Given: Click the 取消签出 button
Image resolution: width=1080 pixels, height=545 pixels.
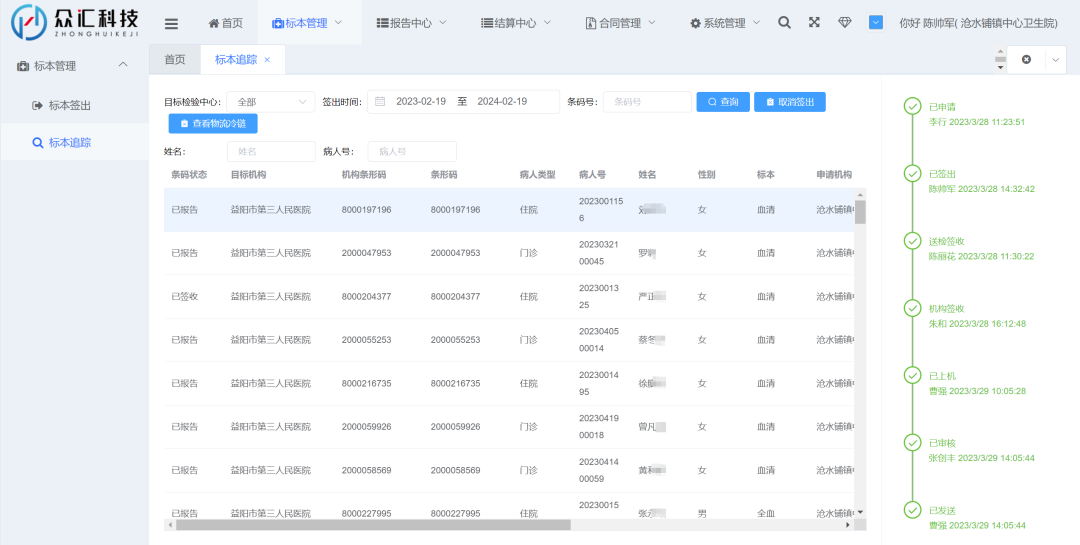Looking at the screenshot, I should 790,101.
